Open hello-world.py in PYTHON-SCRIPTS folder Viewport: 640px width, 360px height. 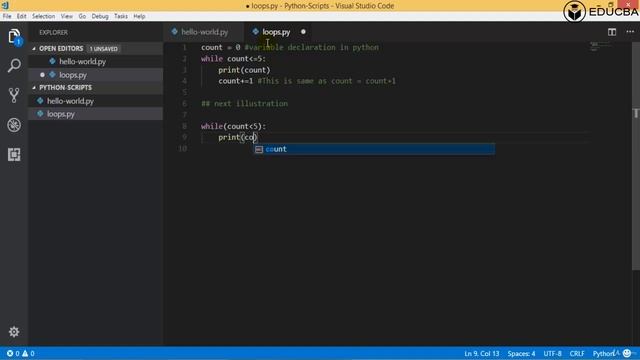click(x=96, y=101)
